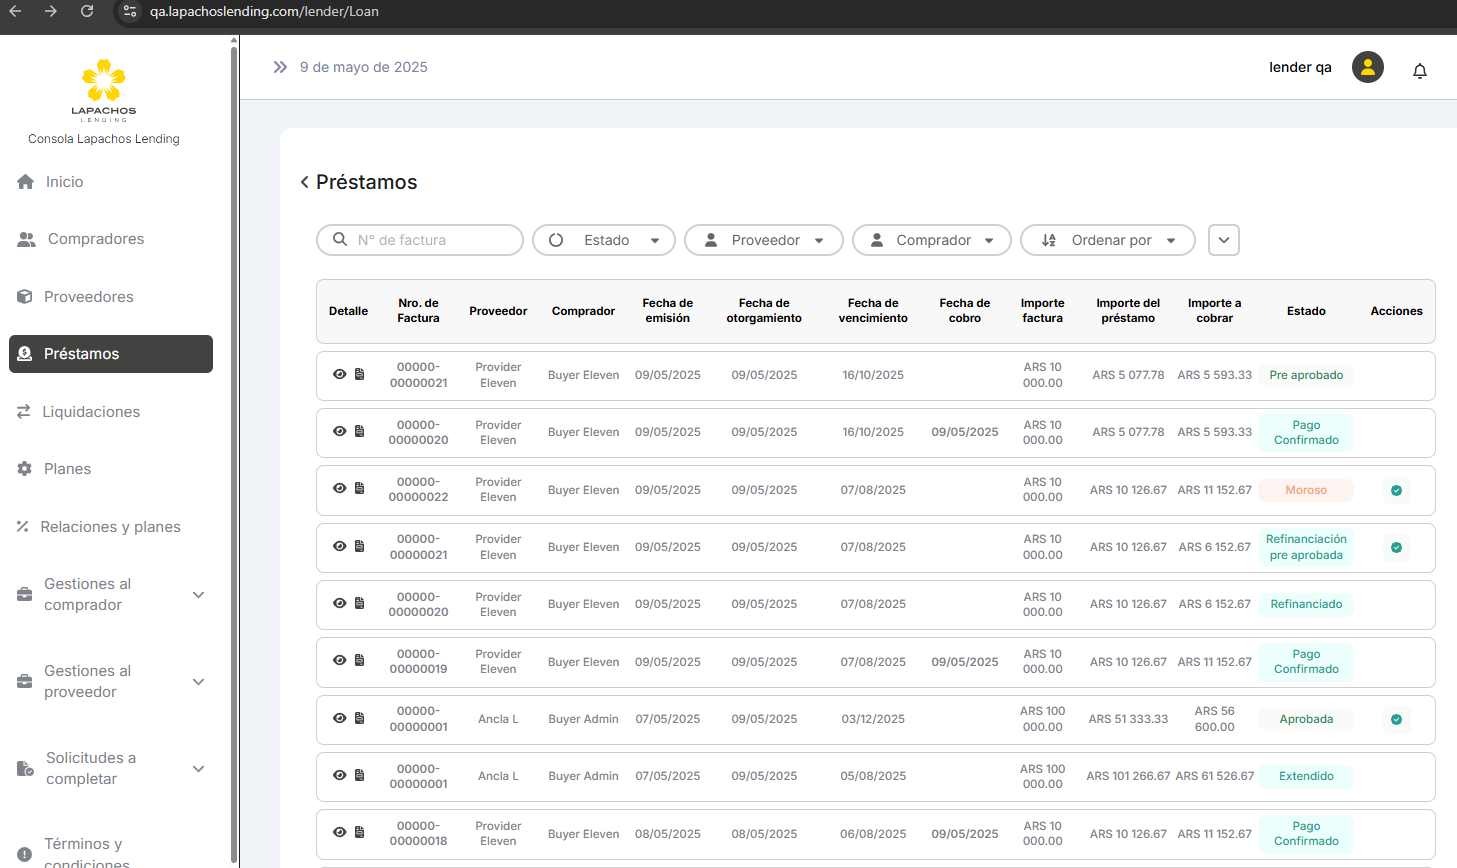Reload the page in browser
The width and height of the screenshot is (1457, 868).
(x=87, y=11)
